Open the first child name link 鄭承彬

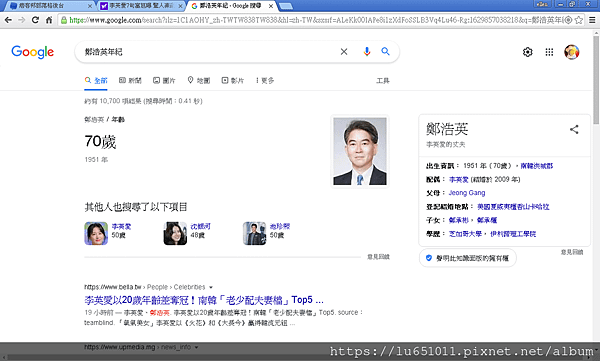458,220
